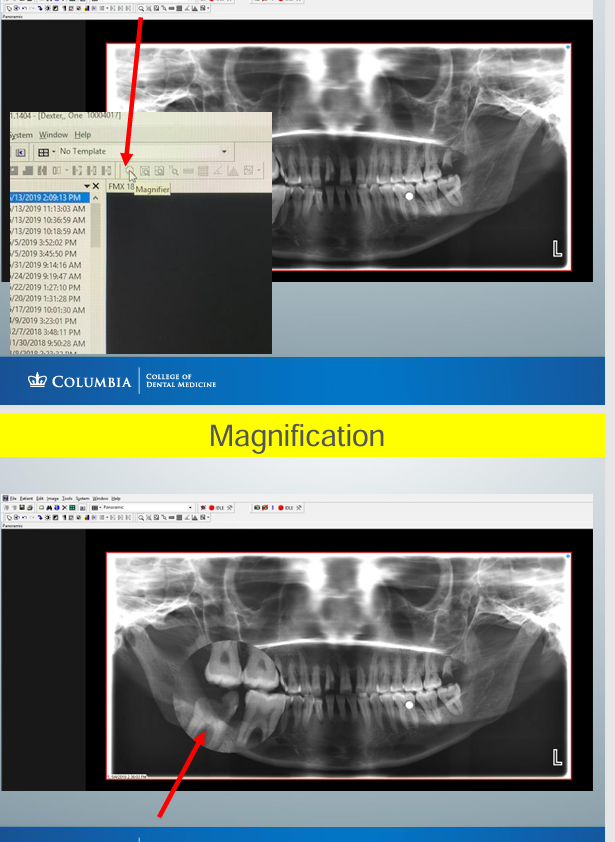Click the save disk icon in lower window toolbar
The height and width of the screenshot is (842, 615).
click(22, 507)
